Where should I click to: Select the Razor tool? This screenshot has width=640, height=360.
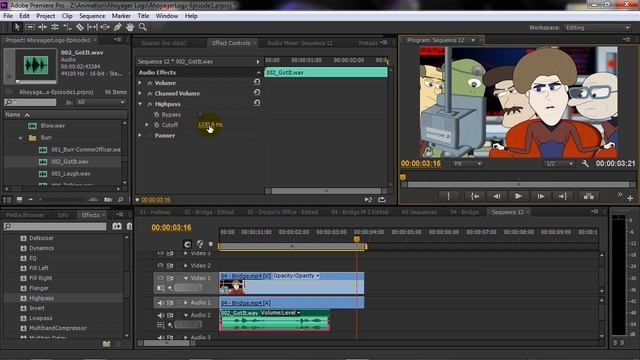click(x=80, y=27)
